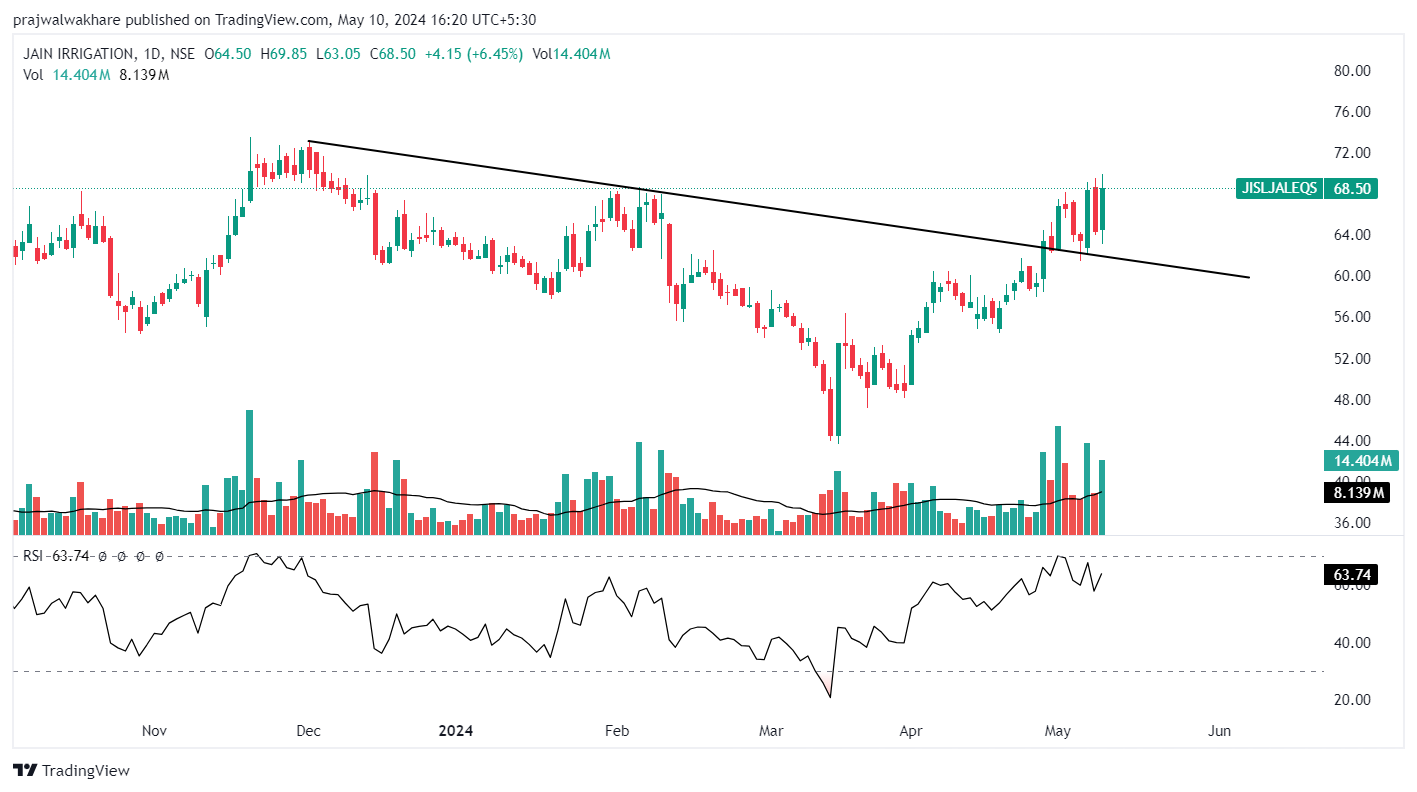Screen dimensions: 1417x792
Task: Click the +4.15 (+6.45%) change value
Action: point(474,54)
